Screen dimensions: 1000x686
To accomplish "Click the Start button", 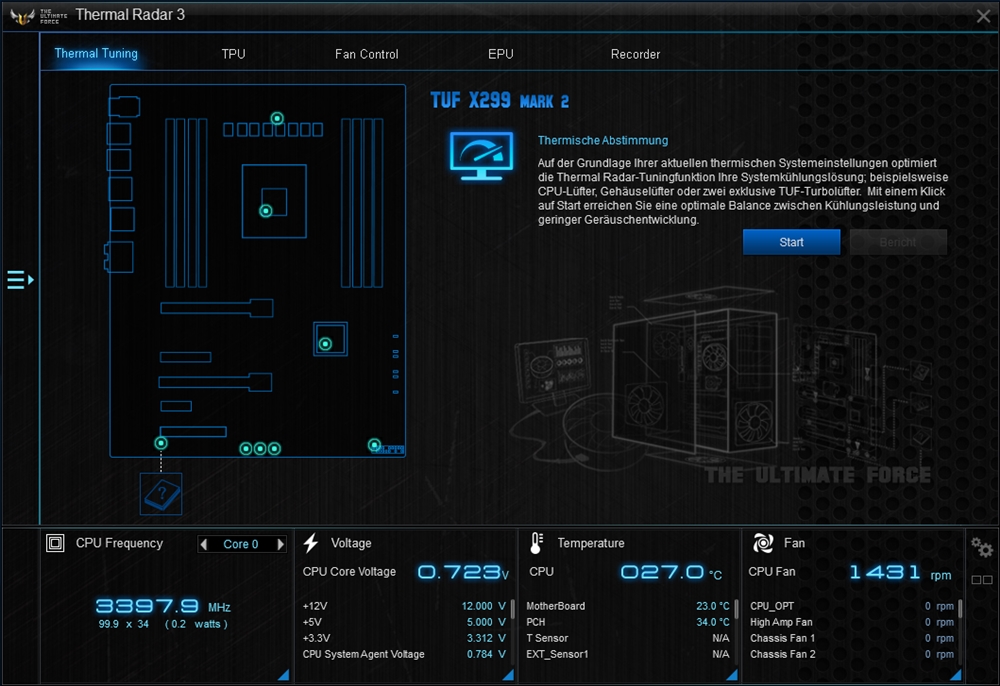I will point(791,242).
